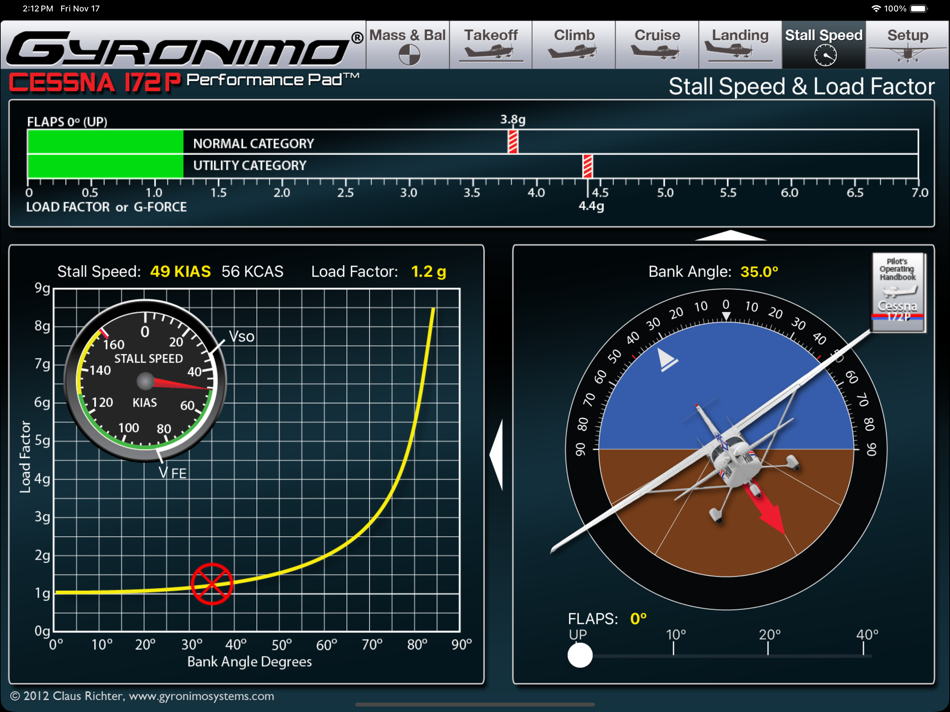
Task: Tap the red crosshair marker on curve
Action: [212, 584]
